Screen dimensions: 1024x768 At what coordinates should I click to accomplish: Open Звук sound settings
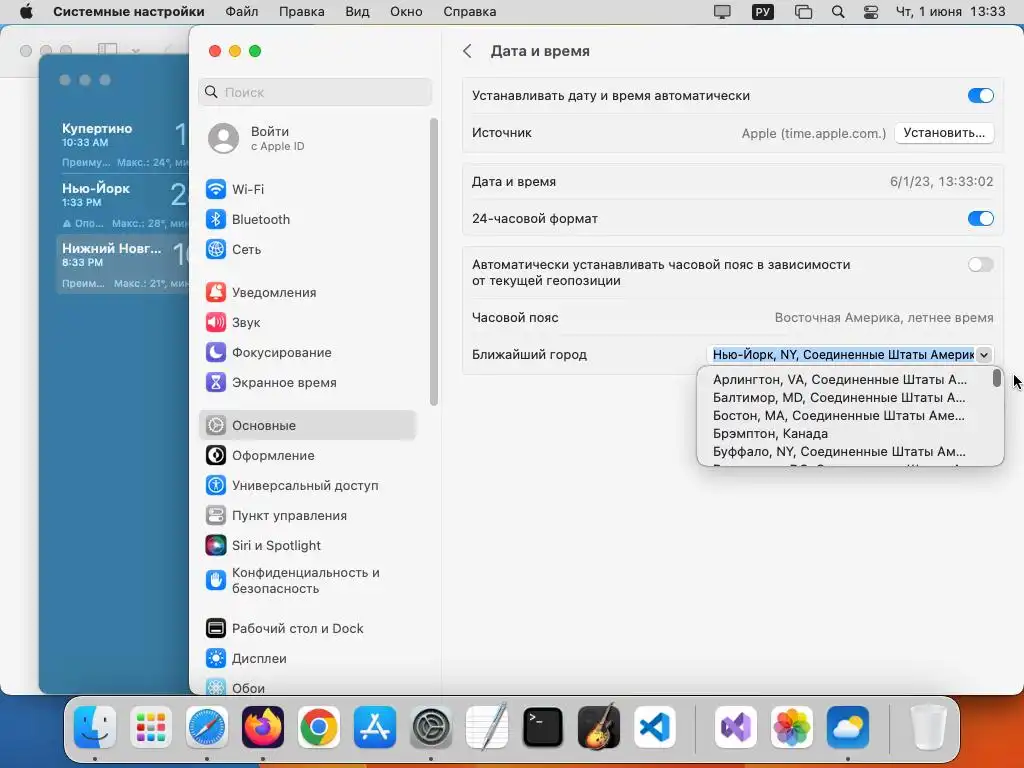[308, 323]
